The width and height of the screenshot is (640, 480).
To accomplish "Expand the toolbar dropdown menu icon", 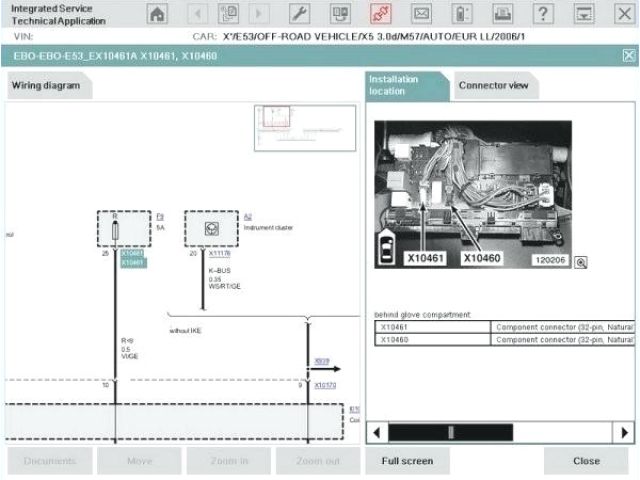I will tap(584, 14).
